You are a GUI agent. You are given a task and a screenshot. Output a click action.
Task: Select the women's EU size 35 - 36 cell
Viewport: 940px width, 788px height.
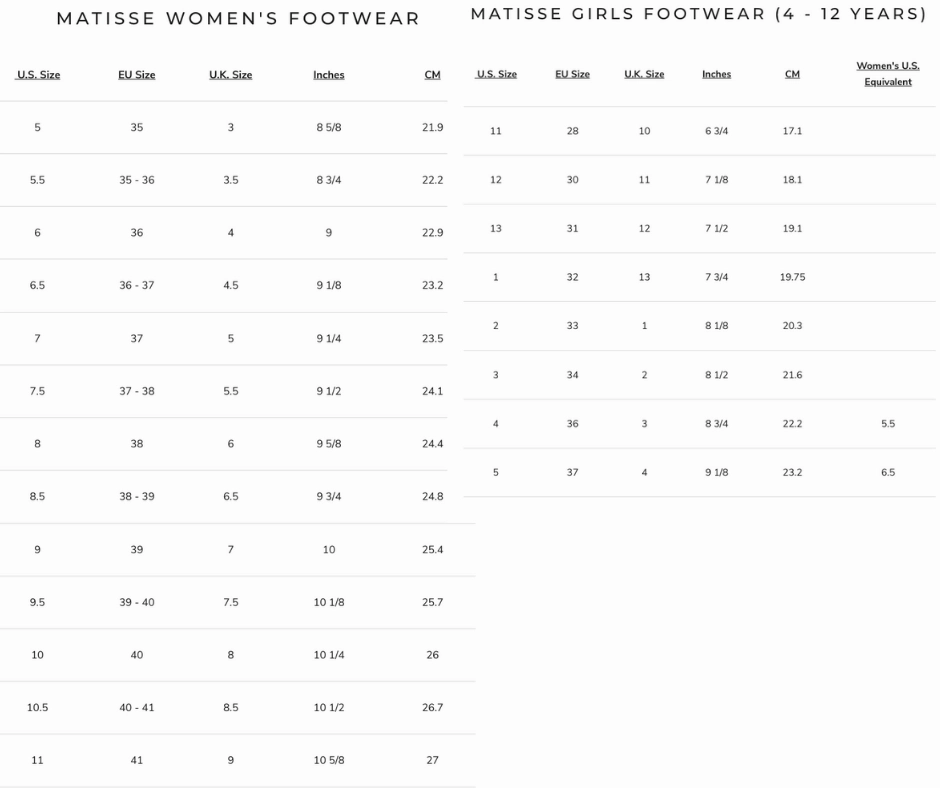[x=137, y=180]
